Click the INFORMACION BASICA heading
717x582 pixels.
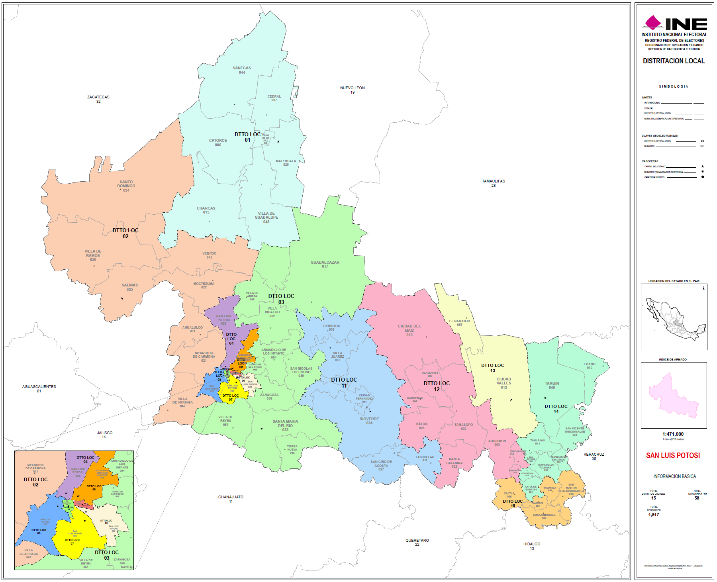673,477
